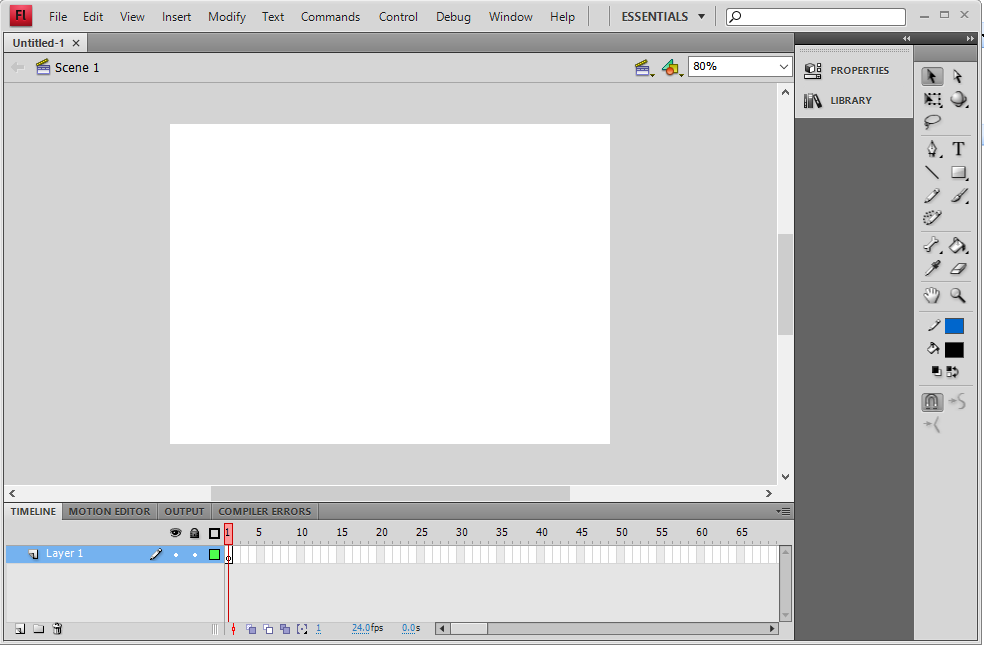The width and height of the screenshot is (984, 645).
Task: Switch to the COMPILER ERRORS tab
Action: coord(264,511)
